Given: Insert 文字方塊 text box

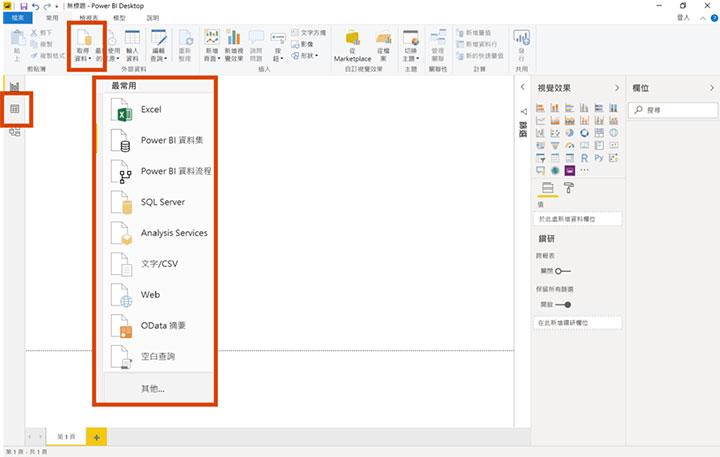Looking at the screenshot, I should point(309,33).
